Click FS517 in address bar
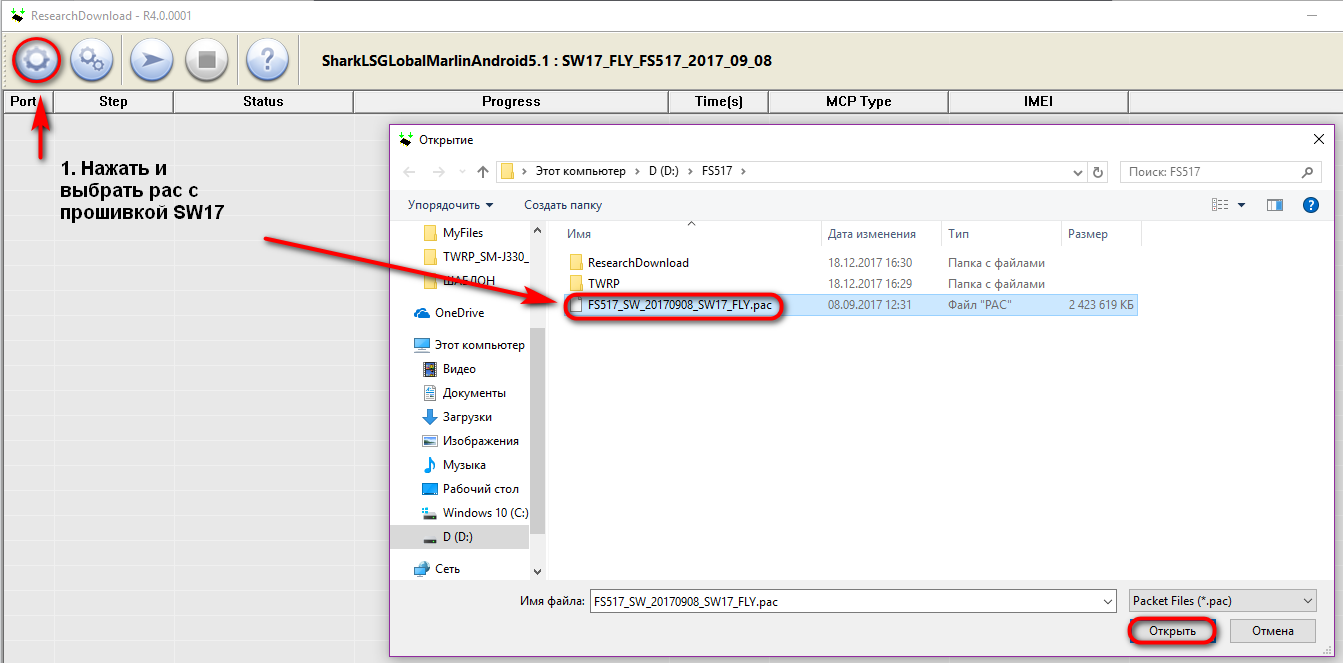Screen dimensions: 1343x663 (x=717, y=172)
